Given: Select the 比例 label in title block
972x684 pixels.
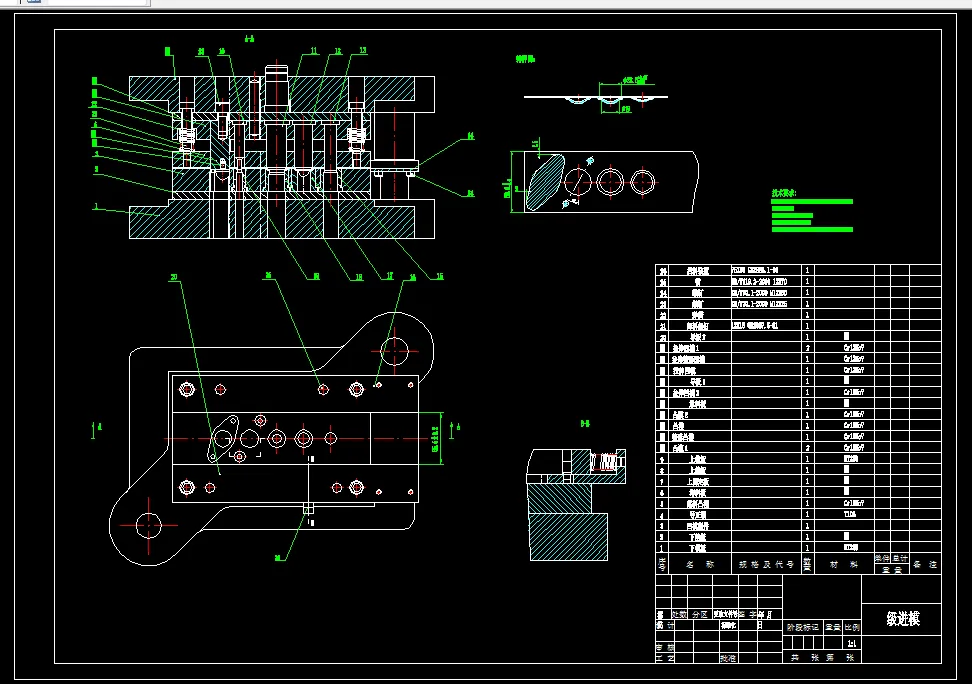Looking at the screenshot, I should coord(852,627).
